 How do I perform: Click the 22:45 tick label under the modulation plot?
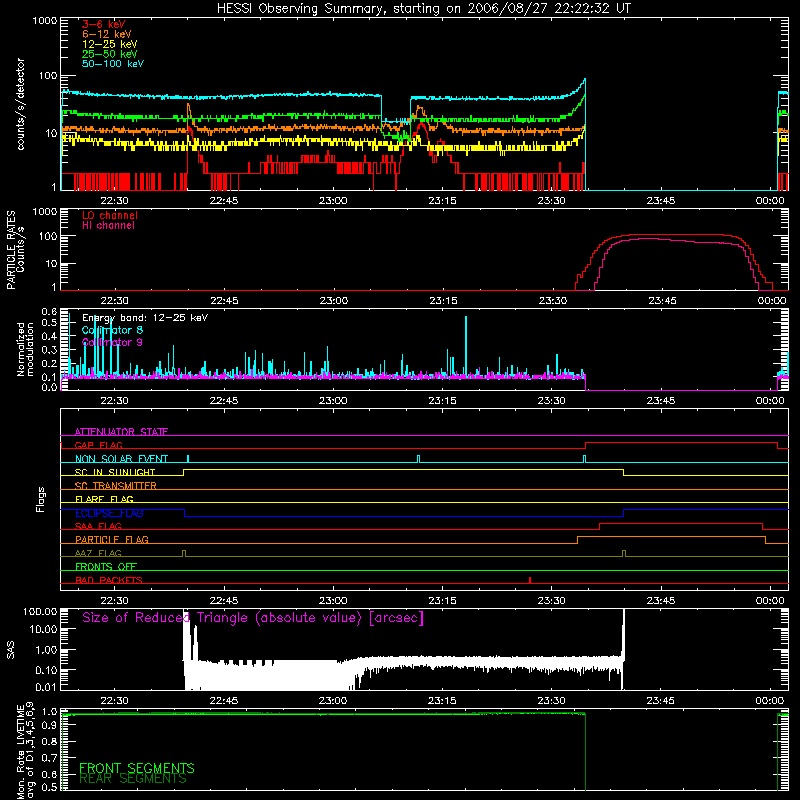224,401
